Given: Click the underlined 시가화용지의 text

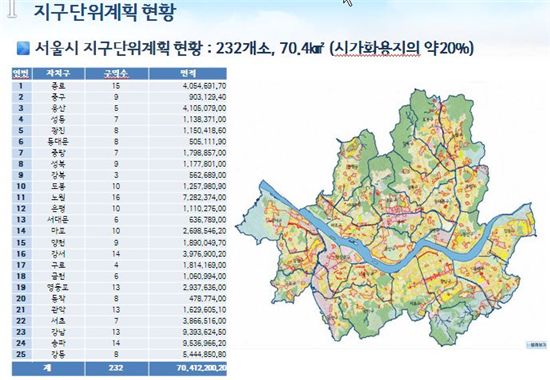Looking at the screenshot, I should [377, 48].
